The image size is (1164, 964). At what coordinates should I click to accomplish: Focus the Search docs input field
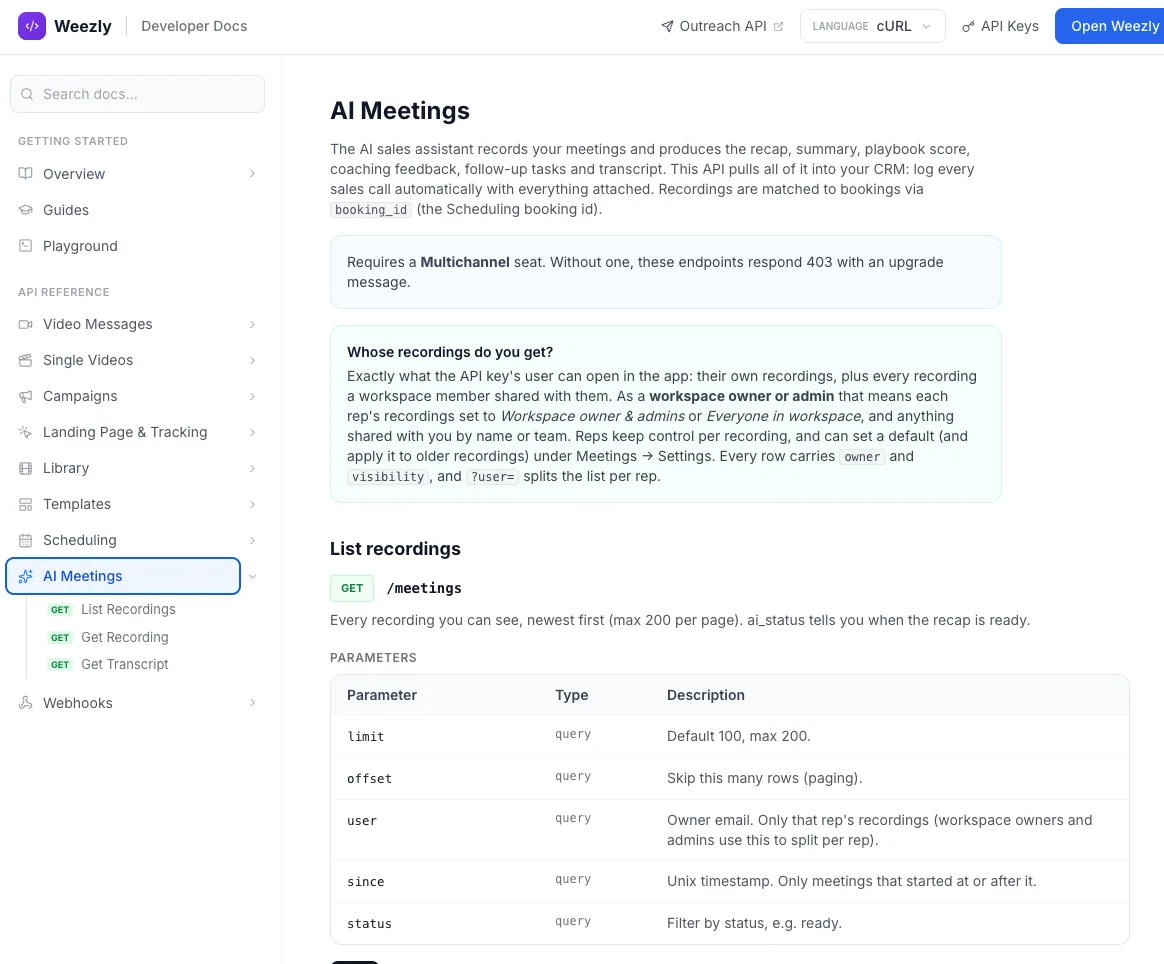pyautogui.click(x=137, y=94)
